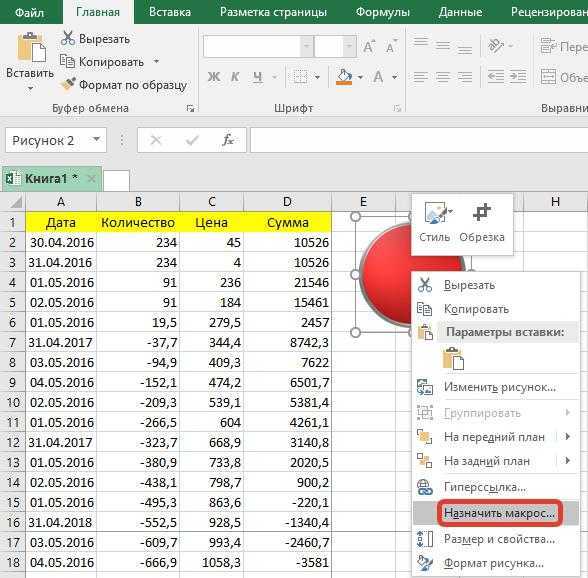Click the Format Painter brush icon
This screenshot has width=588, height=578.
(68, 84)
